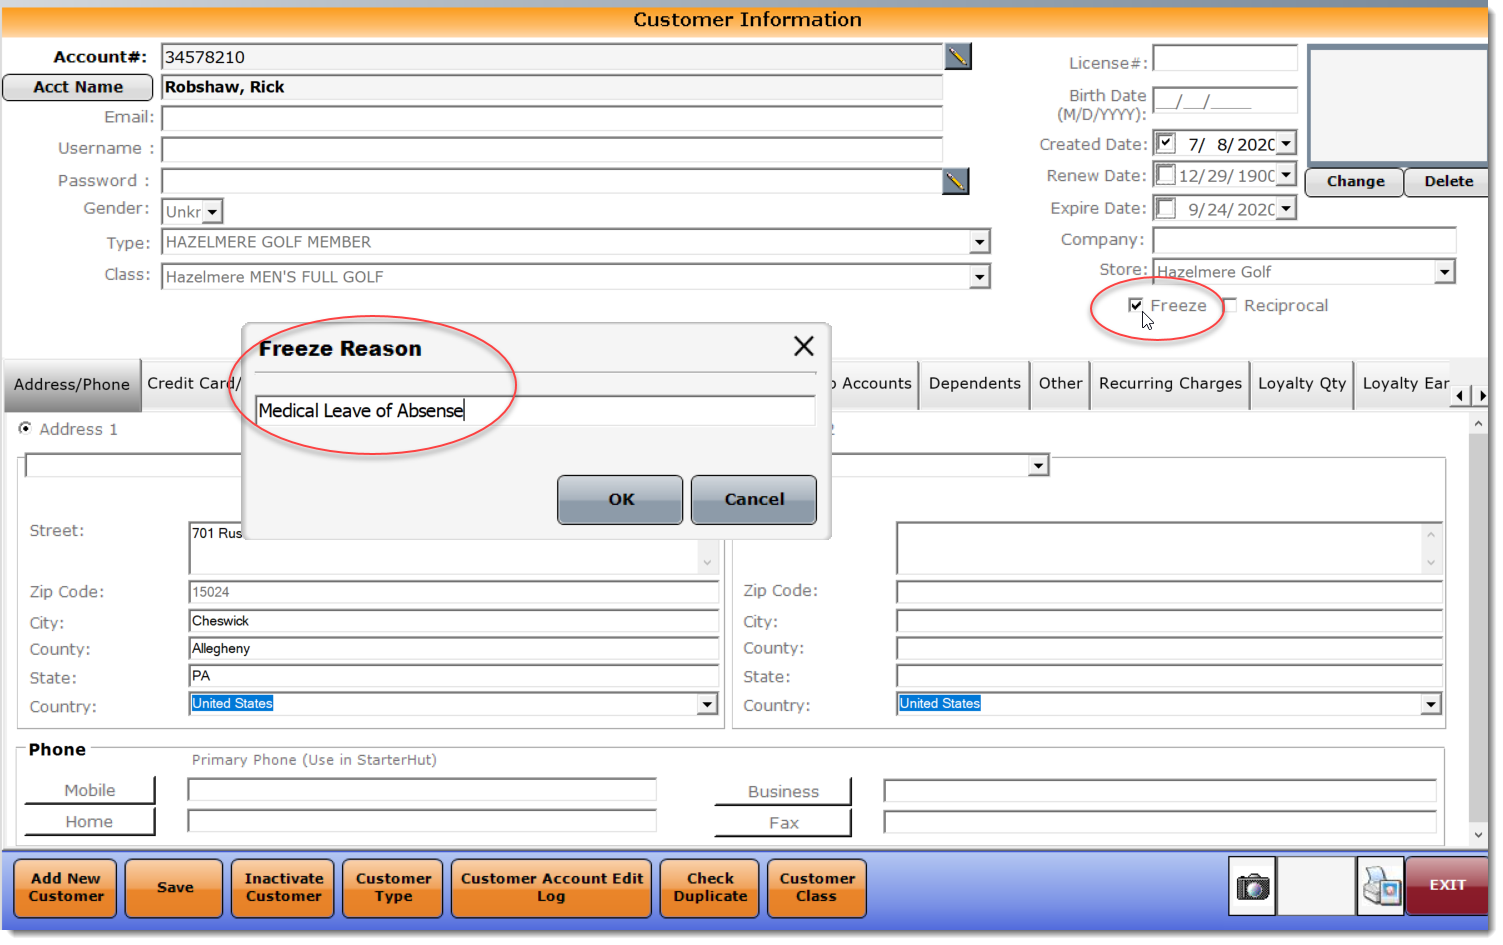Click the Home phone button
Image resolution: width=1503 pixels, height=945 pixels.
click(89, 822)
